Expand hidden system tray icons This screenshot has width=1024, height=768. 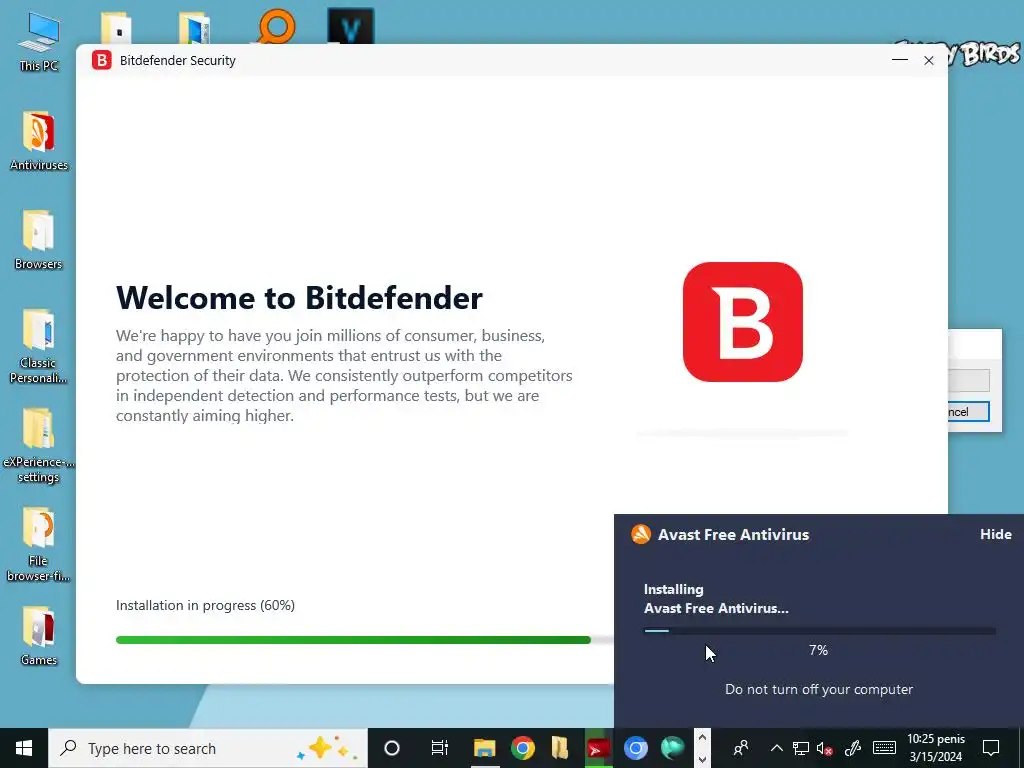[776, 748]
